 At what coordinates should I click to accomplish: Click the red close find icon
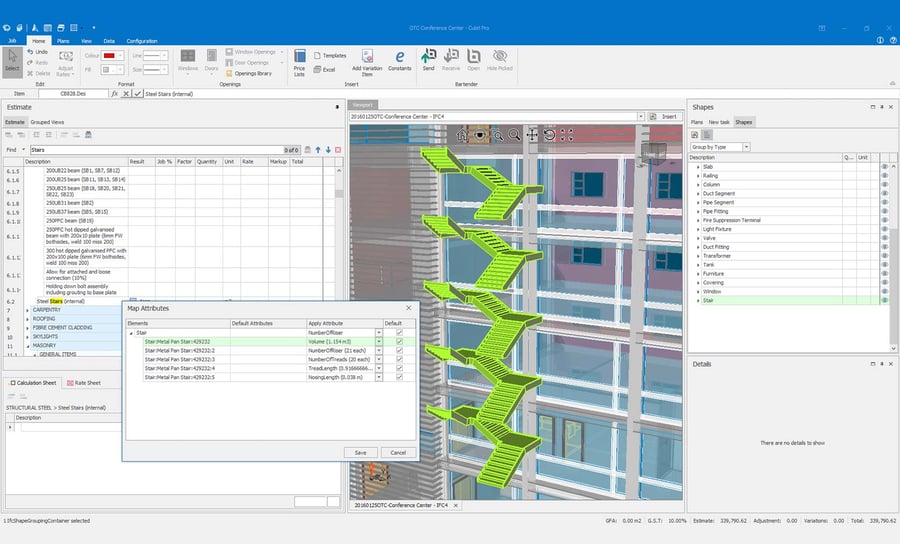coord(338,150)
